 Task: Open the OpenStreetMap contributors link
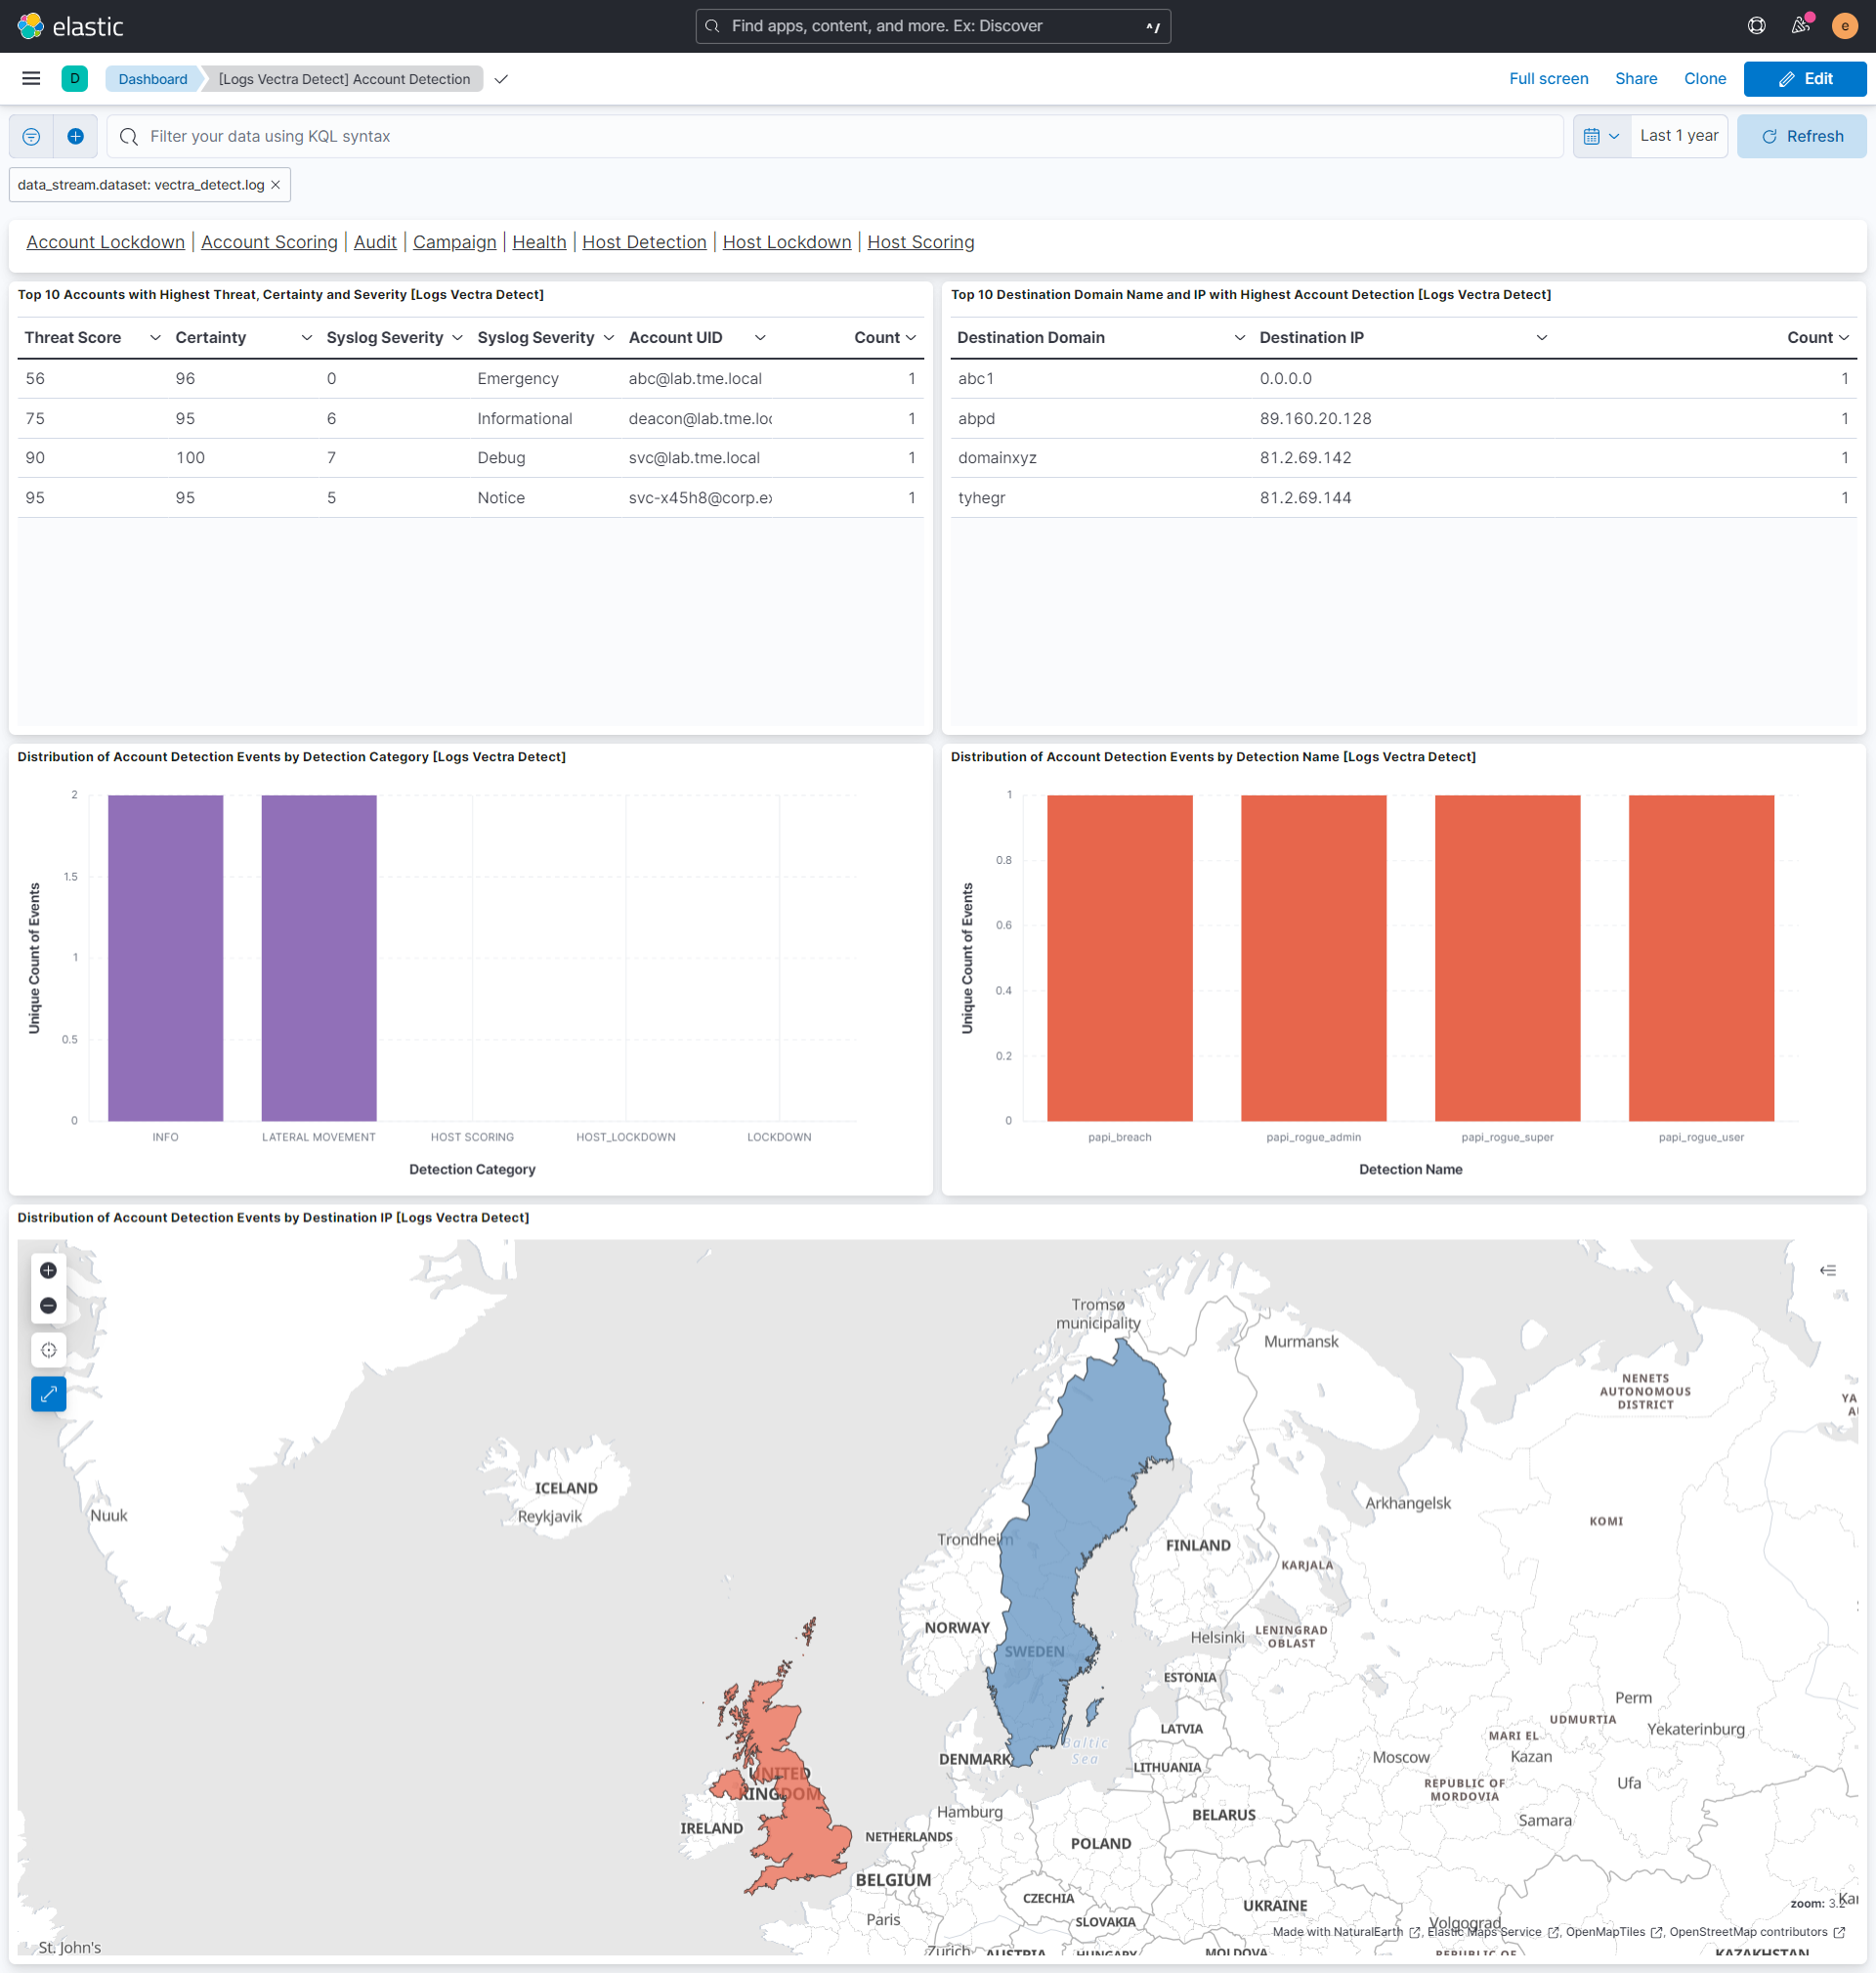(1756, 1932)
